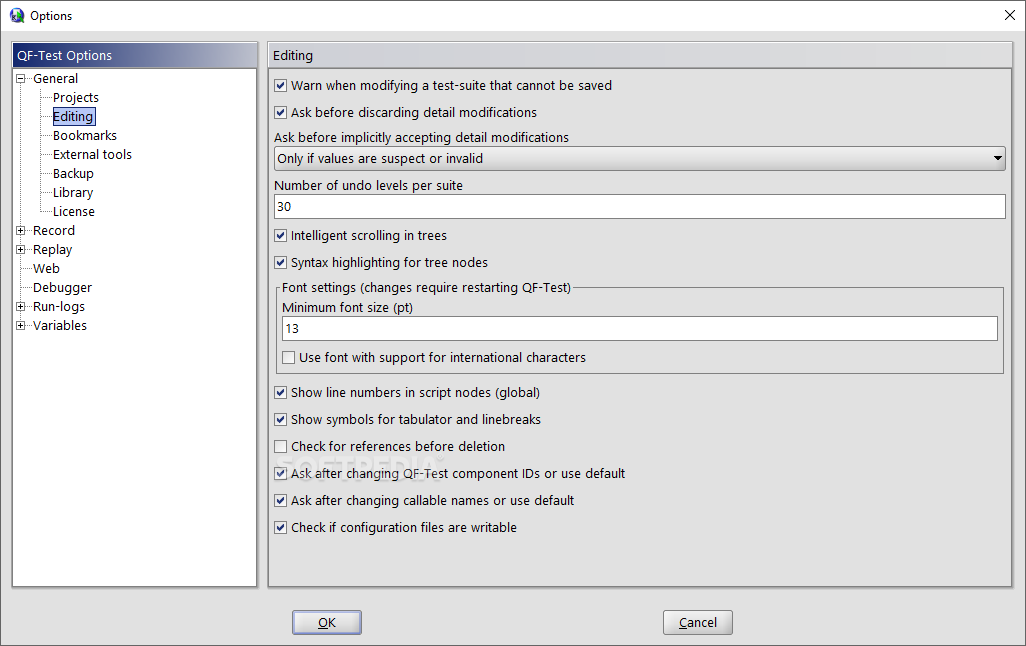This screenshot has height=646, width=1026.
Task: Open the Debugger options page
Action: click(x=63, y=287)
